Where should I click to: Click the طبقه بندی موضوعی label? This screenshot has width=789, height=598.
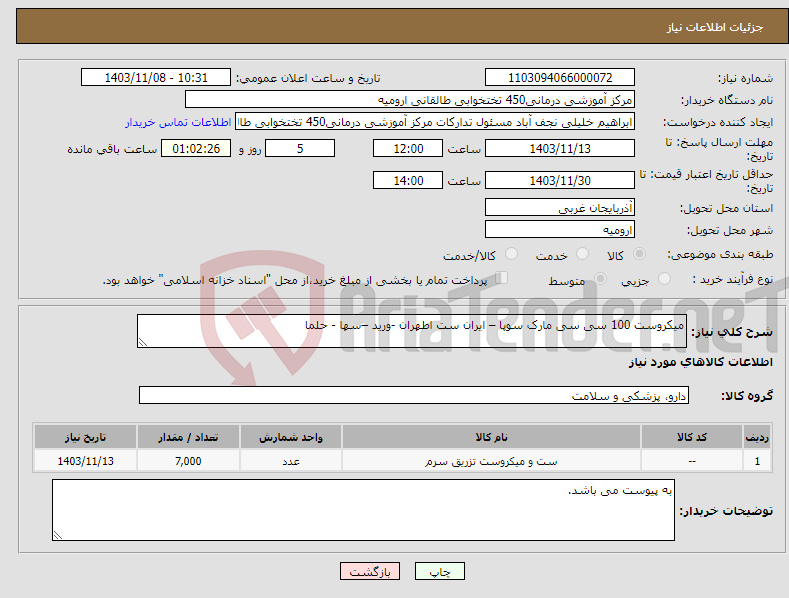[x=720, y=254]
